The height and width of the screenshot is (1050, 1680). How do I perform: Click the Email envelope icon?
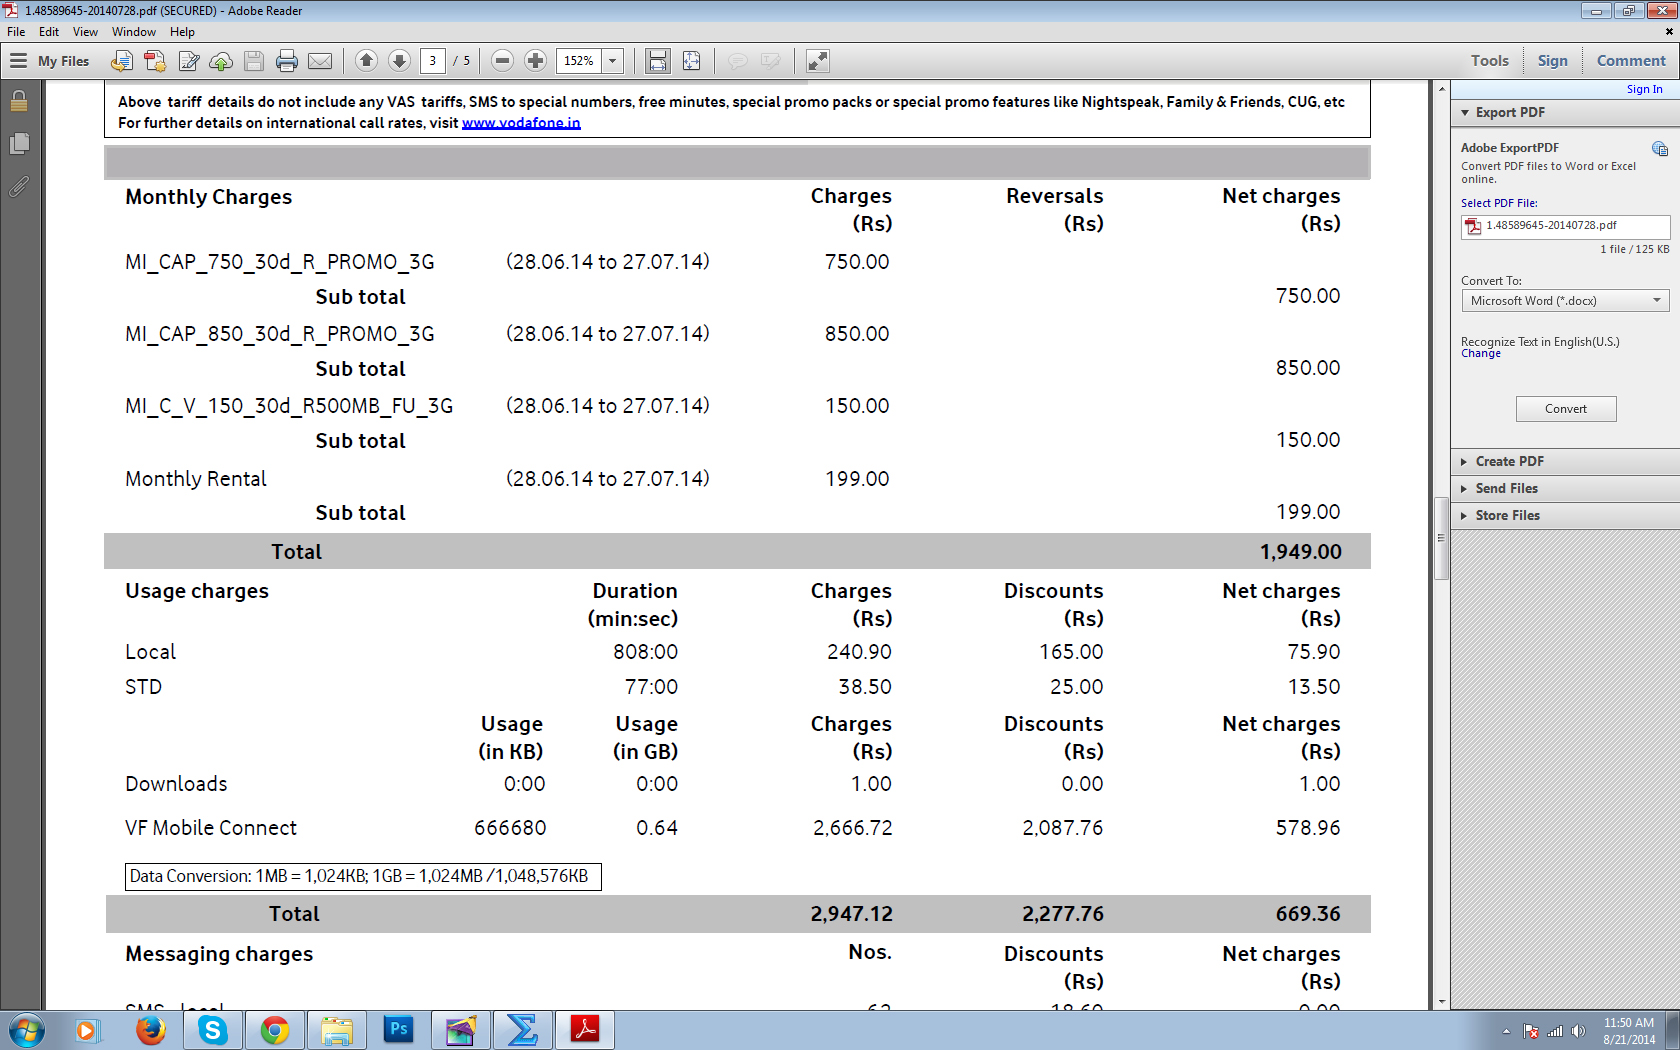click(320, 61)
